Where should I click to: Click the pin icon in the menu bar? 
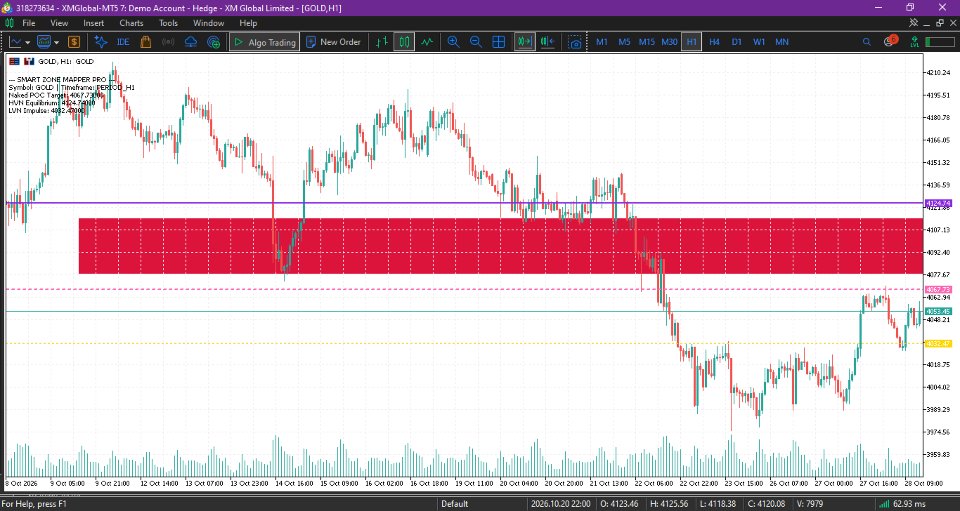[x=913, y=23]
